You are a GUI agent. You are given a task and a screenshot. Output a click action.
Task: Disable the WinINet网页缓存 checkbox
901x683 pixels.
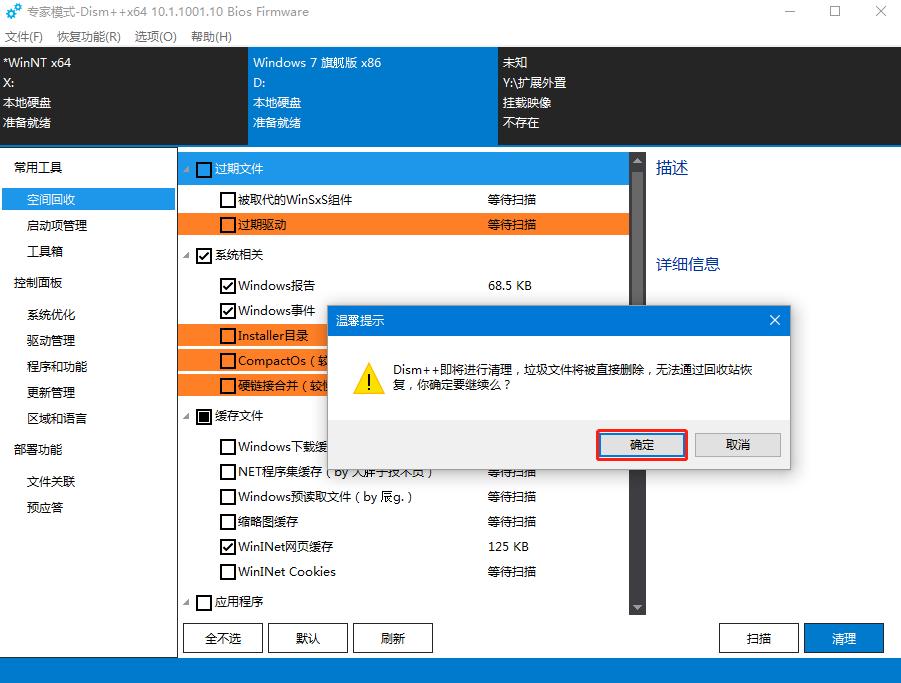(226, 546)
